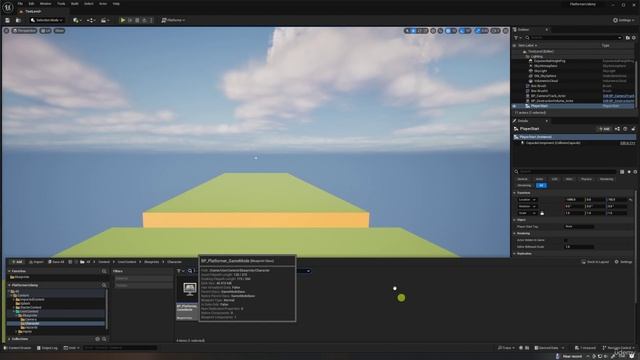Open the Outliner settings gear
This screenshot has height=360, width=640.
(634, 38)
